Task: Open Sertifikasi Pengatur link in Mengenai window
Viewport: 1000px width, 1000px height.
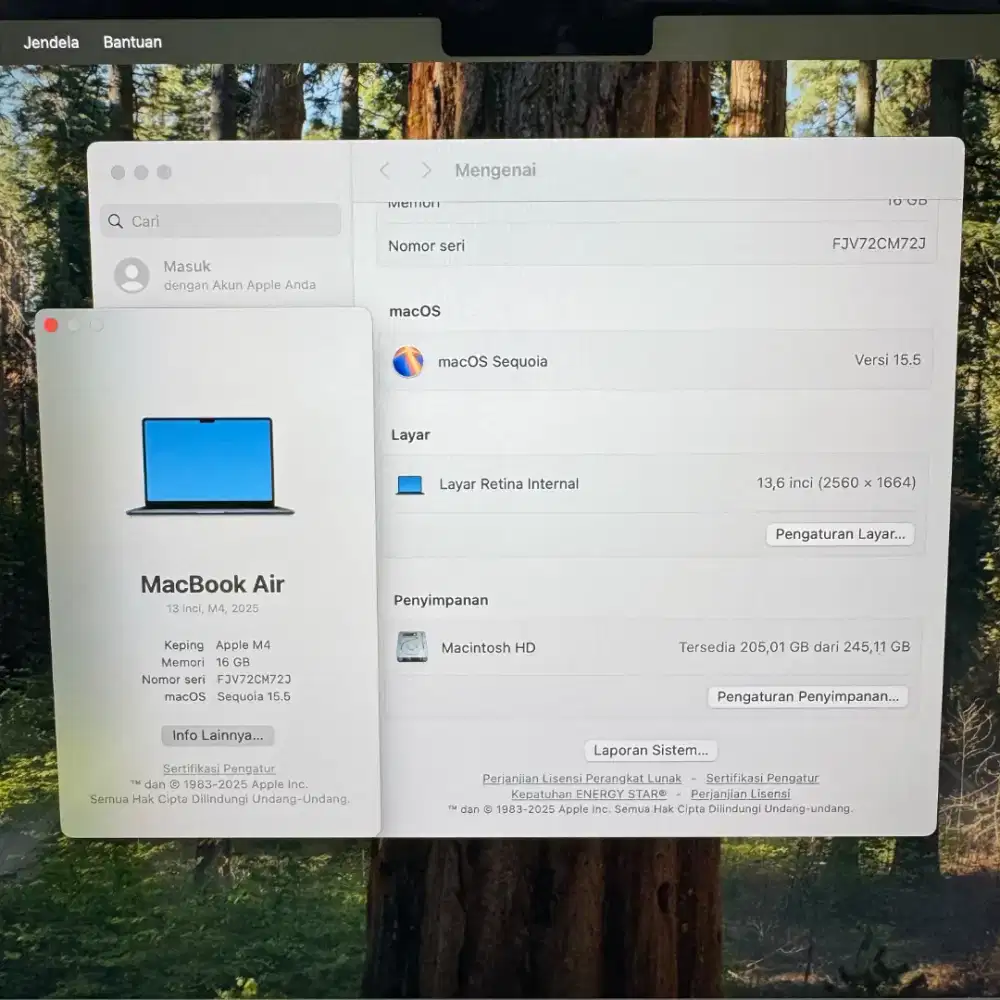Action: [762, 778]
